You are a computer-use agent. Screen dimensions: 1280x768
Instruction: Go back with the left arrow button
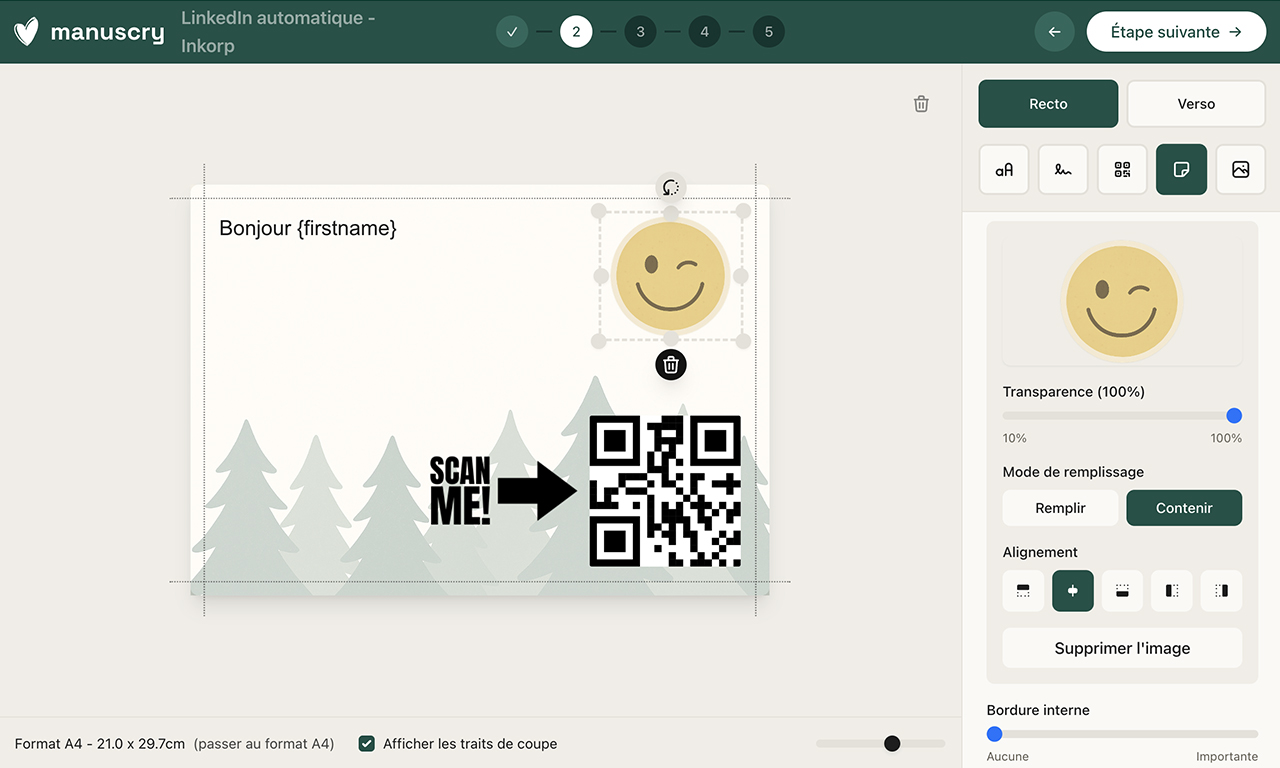click(x=1054, y=32)
